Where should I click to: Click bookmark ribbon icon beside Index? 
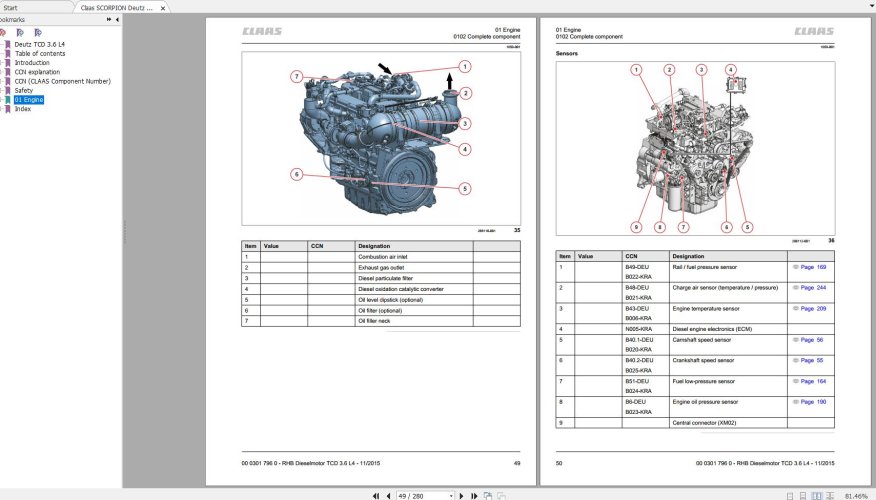[x=8, y=109]
